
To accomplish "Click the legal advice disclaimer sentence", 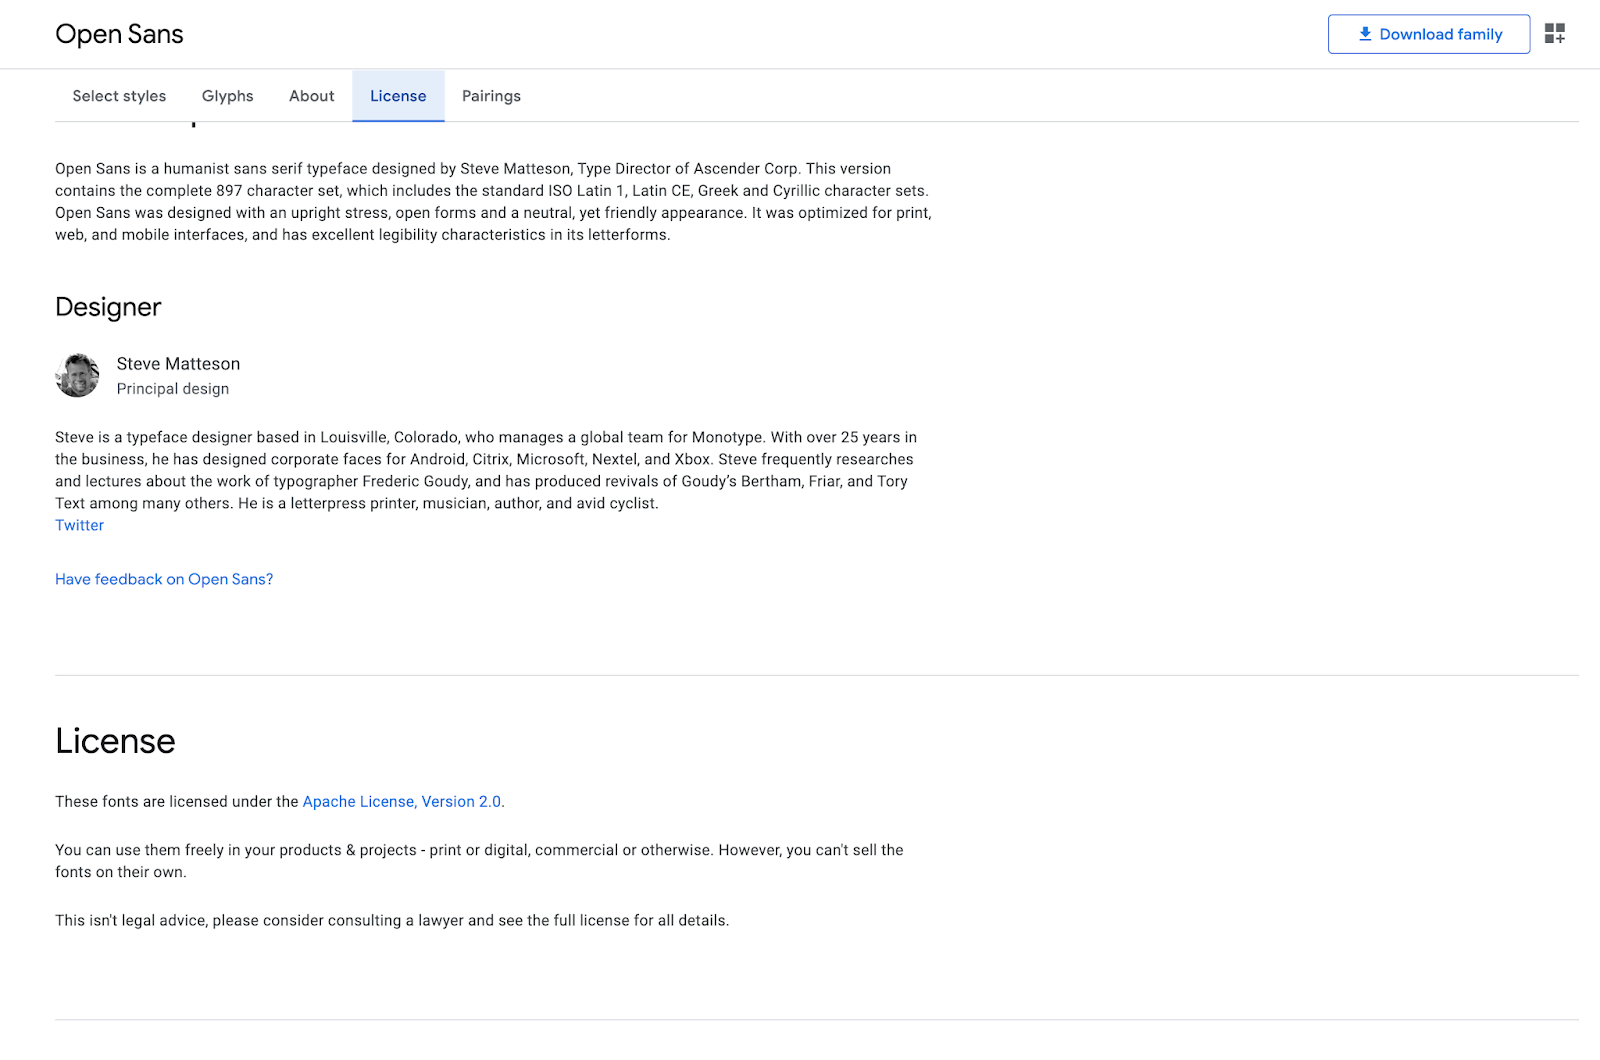I will 392,920.
